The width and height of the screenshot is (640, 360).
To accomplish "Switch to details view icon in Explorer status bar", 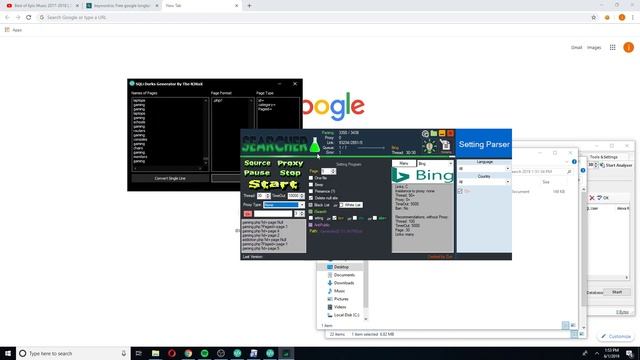I will coord(566,325).
